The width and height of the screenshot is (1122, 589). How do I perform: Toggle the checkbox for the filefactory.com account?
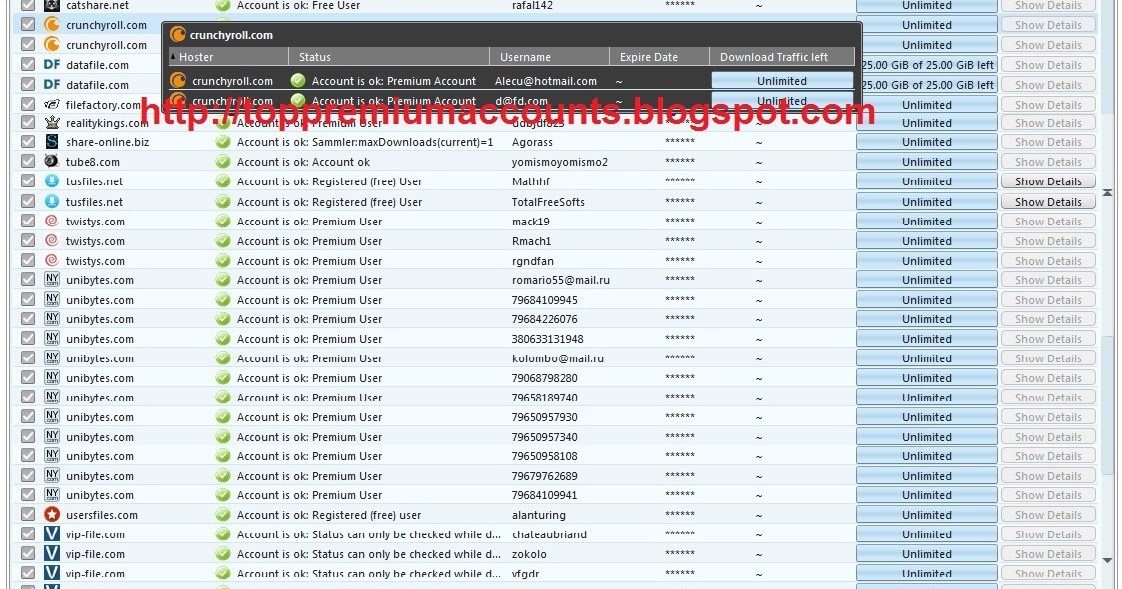click(28, 104)
